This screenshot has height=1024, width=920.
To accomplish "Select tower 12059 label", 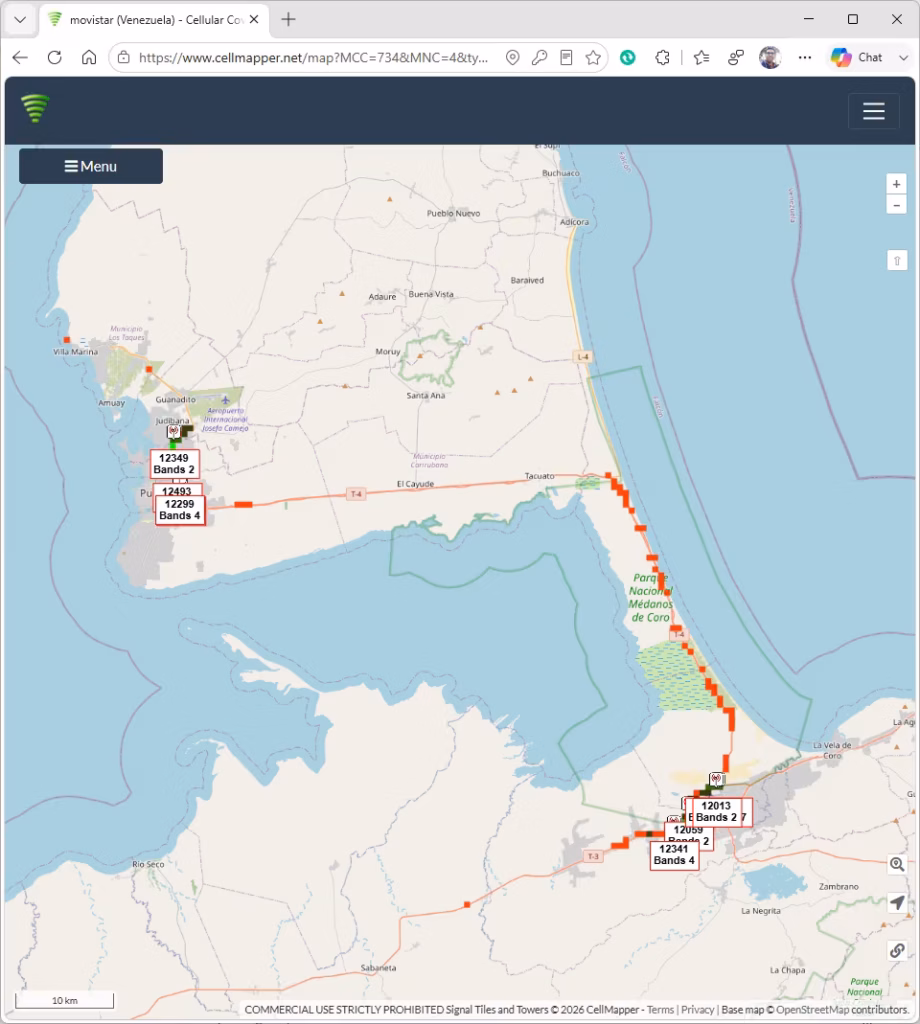I will coord(688,830).
